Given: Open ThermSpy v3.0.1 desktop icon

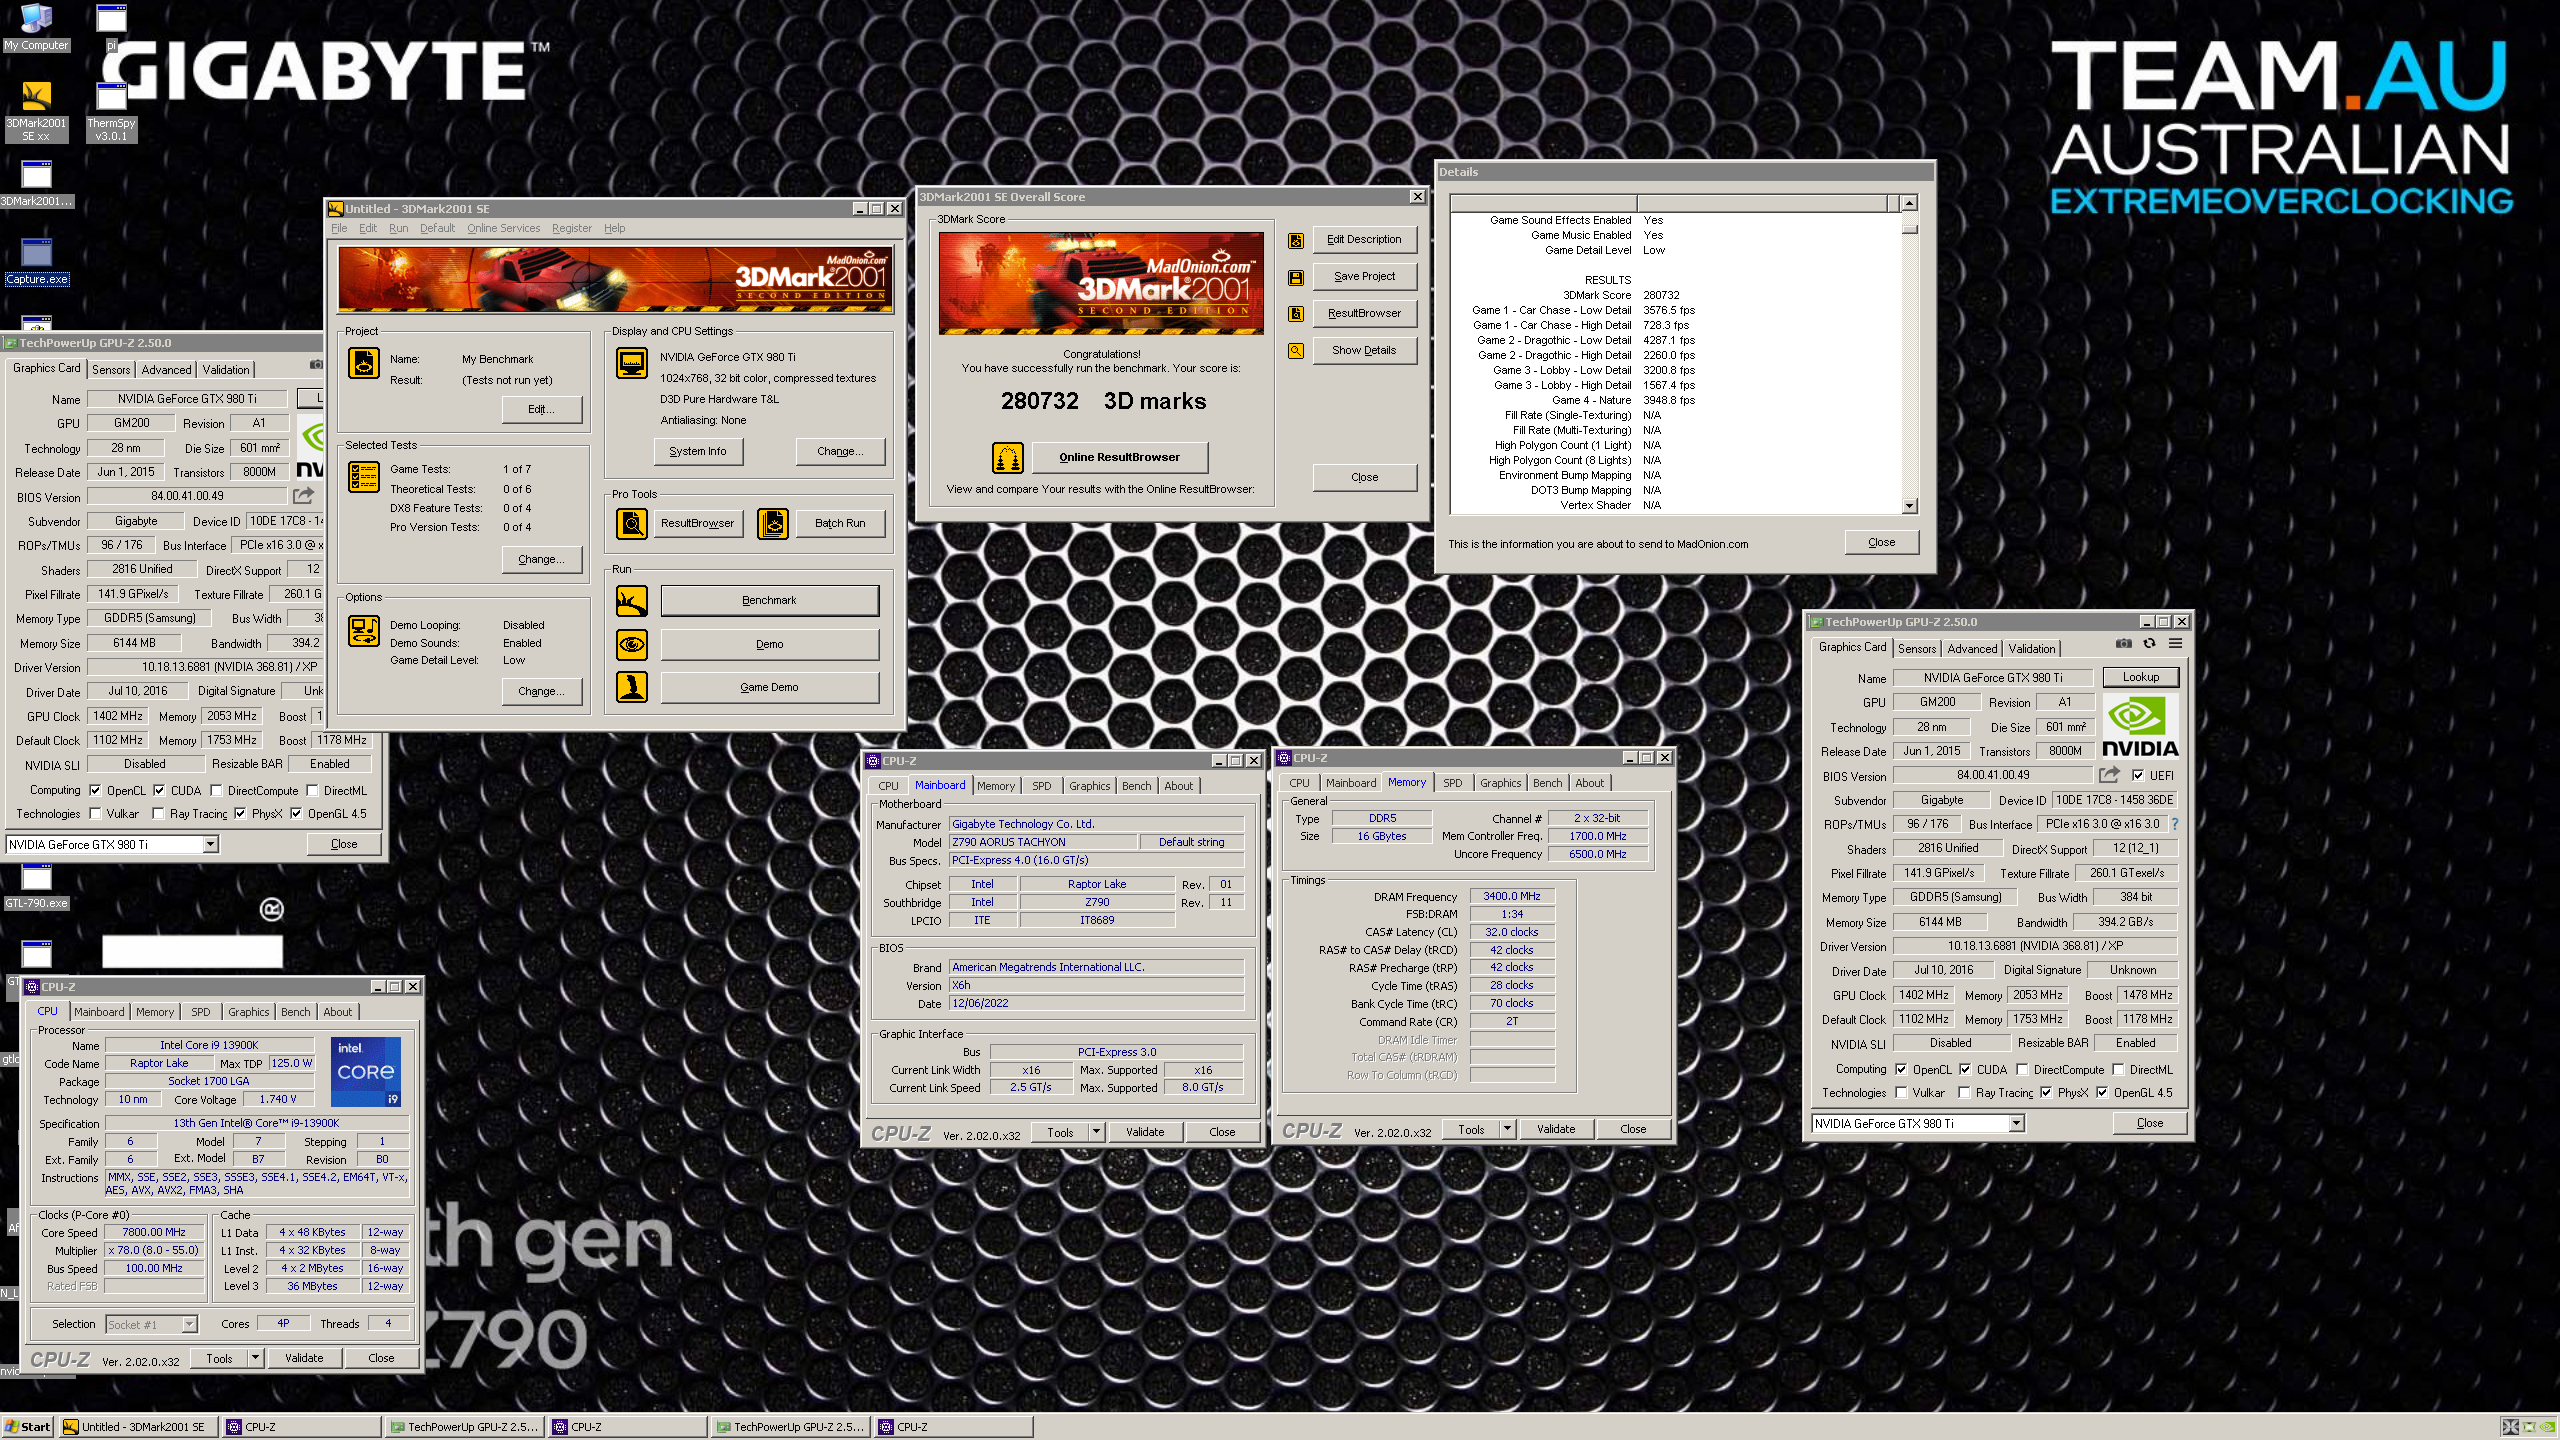Looking at the screenshot, I should point(111,110).
